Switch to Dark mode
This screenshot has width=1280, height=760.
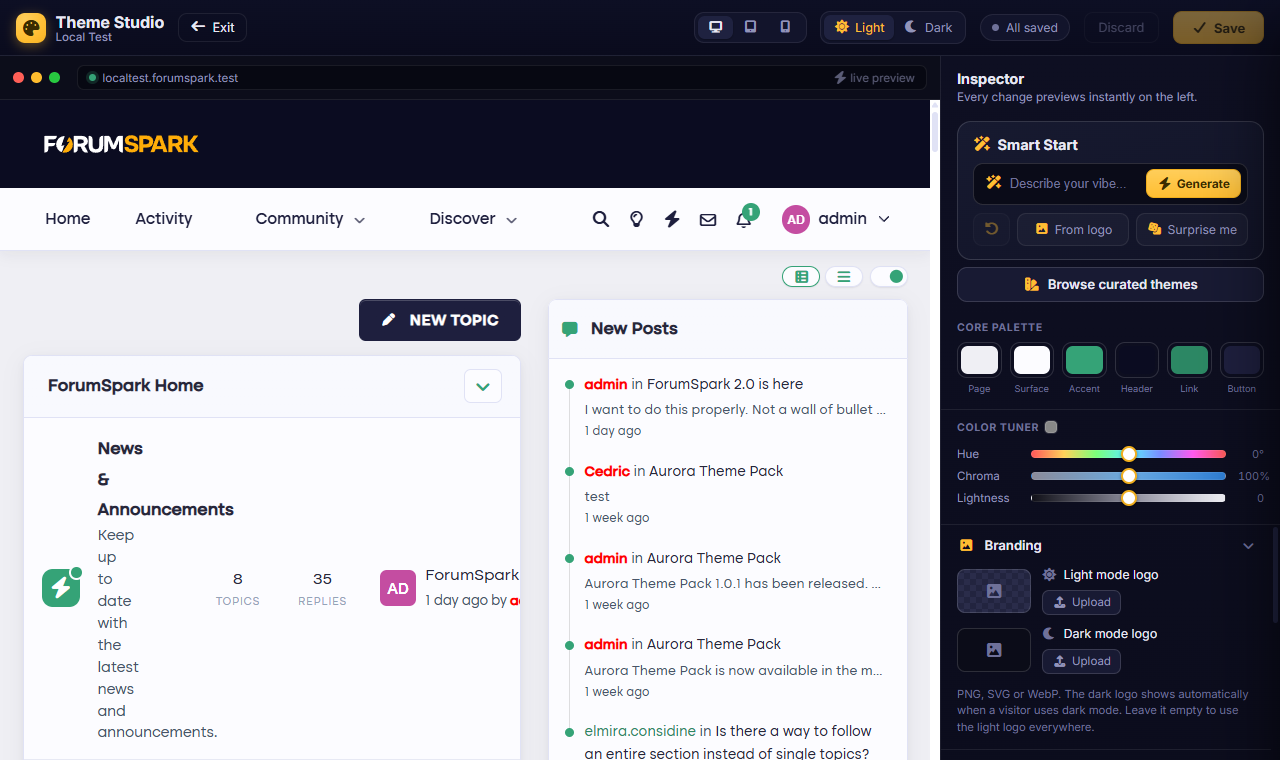pyautogui.click(x=928, y=27)
